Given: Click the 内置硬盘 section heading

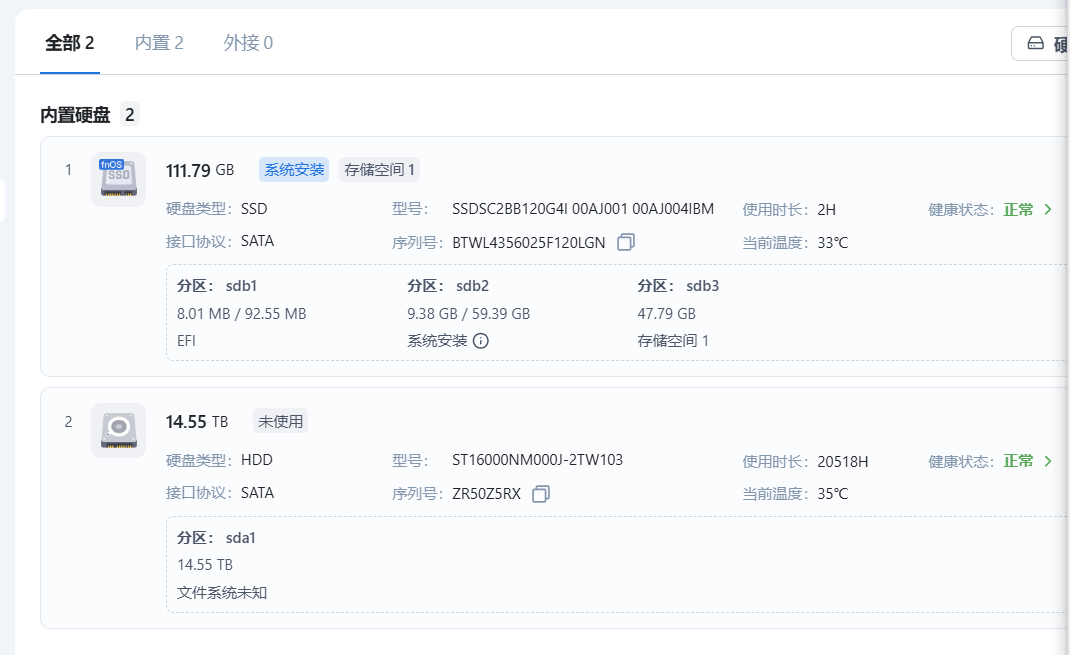Looking at the screenshot, I should (x=75, y=115).
